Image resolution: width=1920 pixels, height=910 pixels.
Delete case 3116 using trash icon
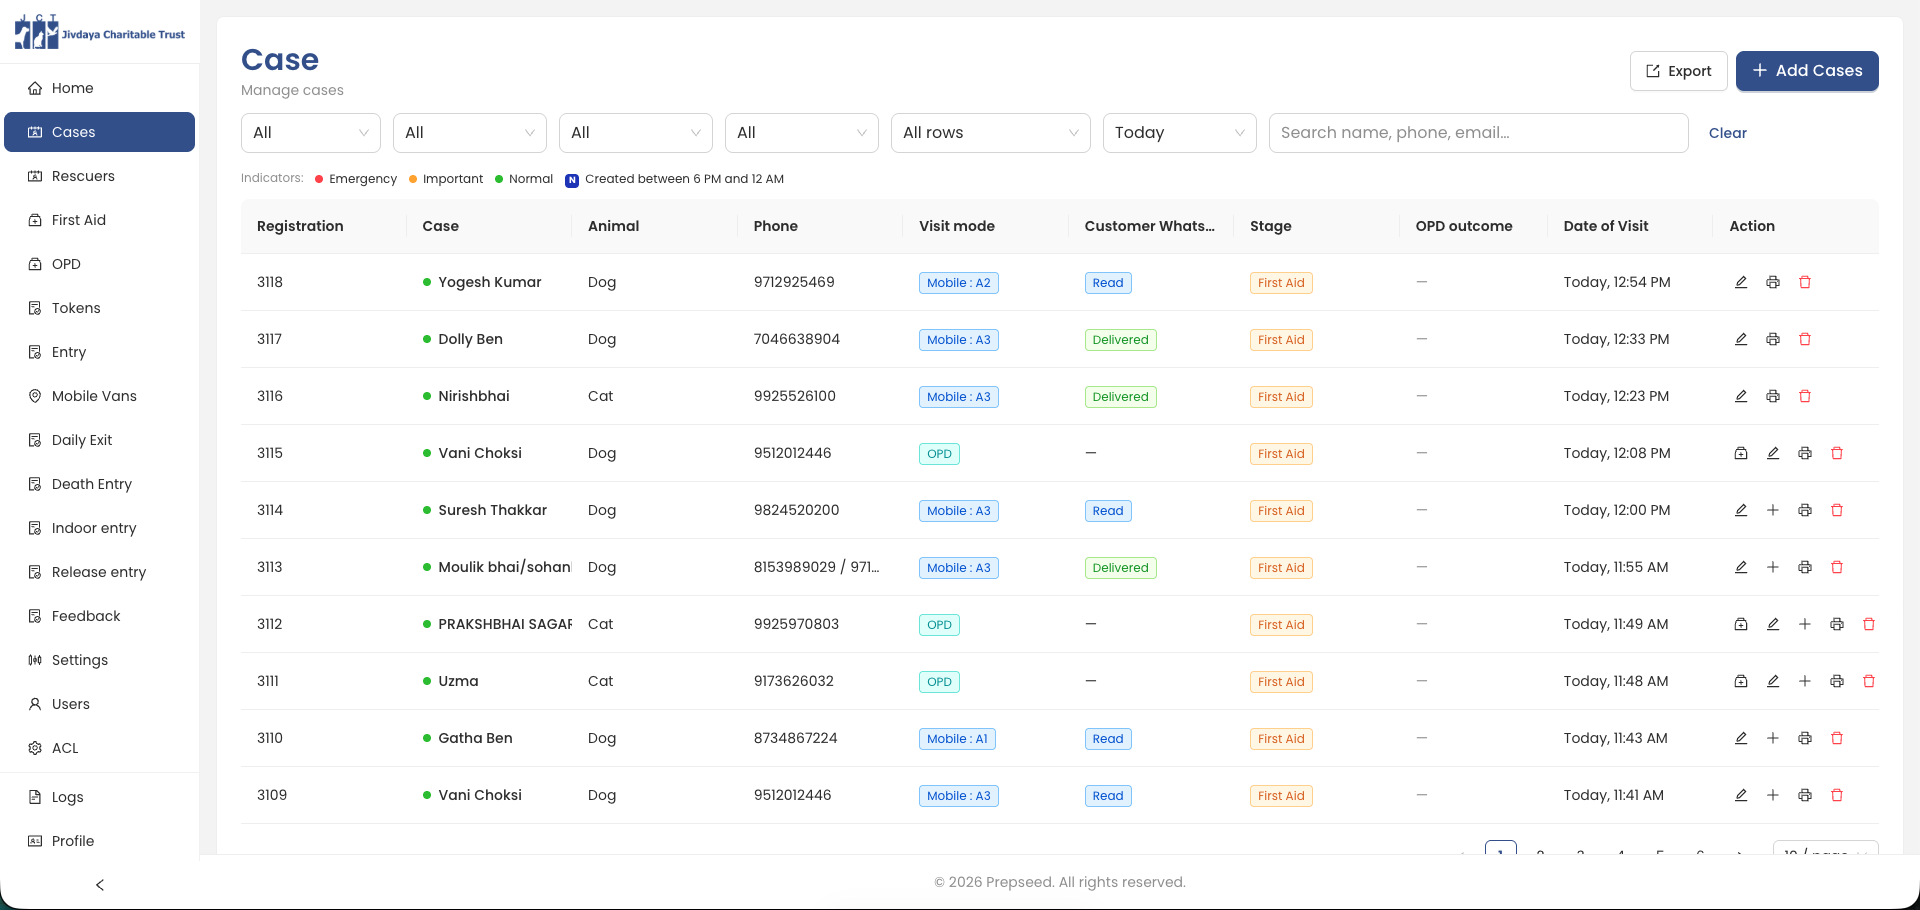pos(1805,396)
